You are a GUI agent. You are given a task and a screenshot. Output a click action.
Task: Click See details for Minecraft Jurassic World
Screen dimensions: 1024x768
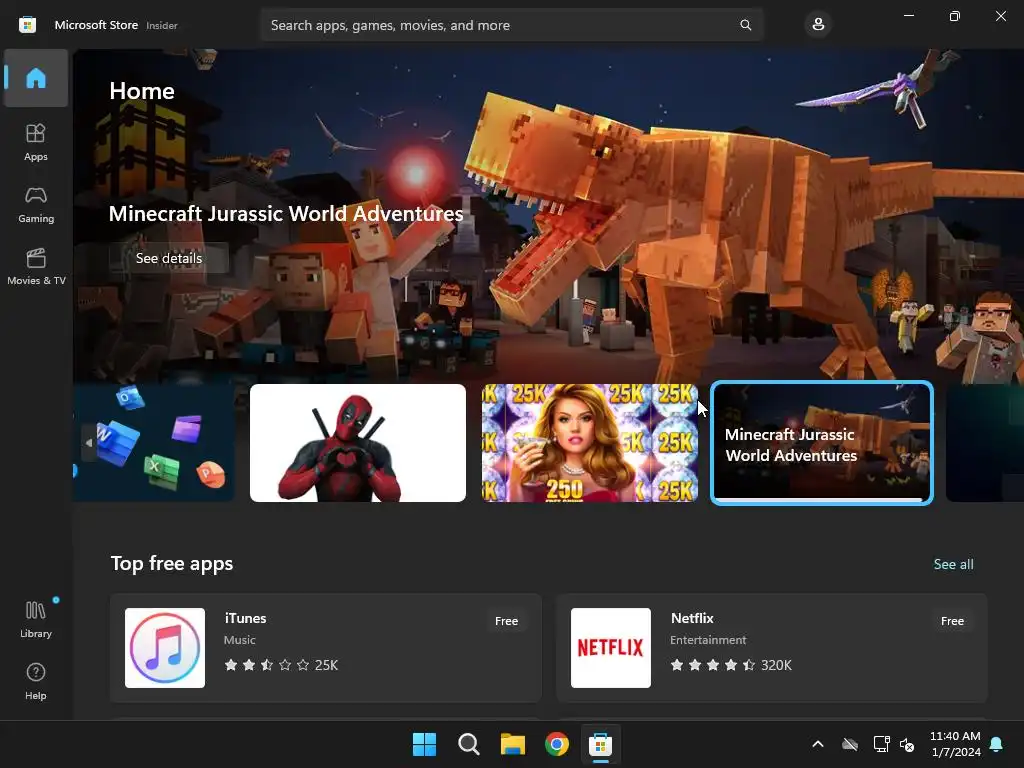point(168,258)
